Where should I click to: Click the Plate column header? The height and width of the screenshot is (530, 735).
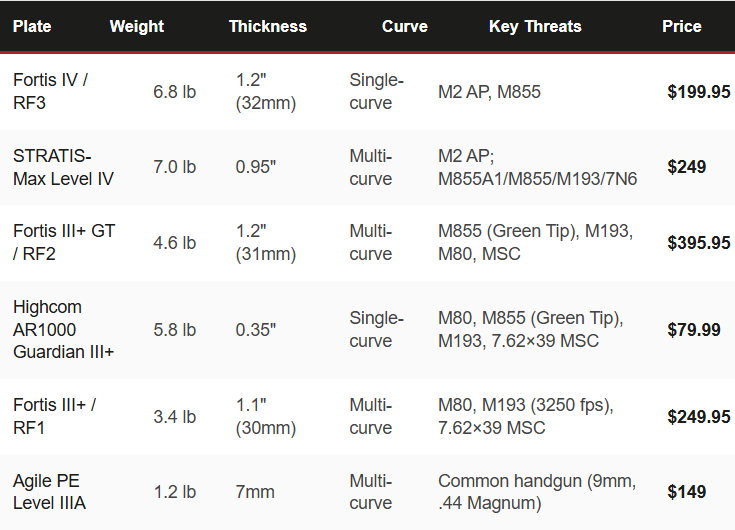[32, 26]
